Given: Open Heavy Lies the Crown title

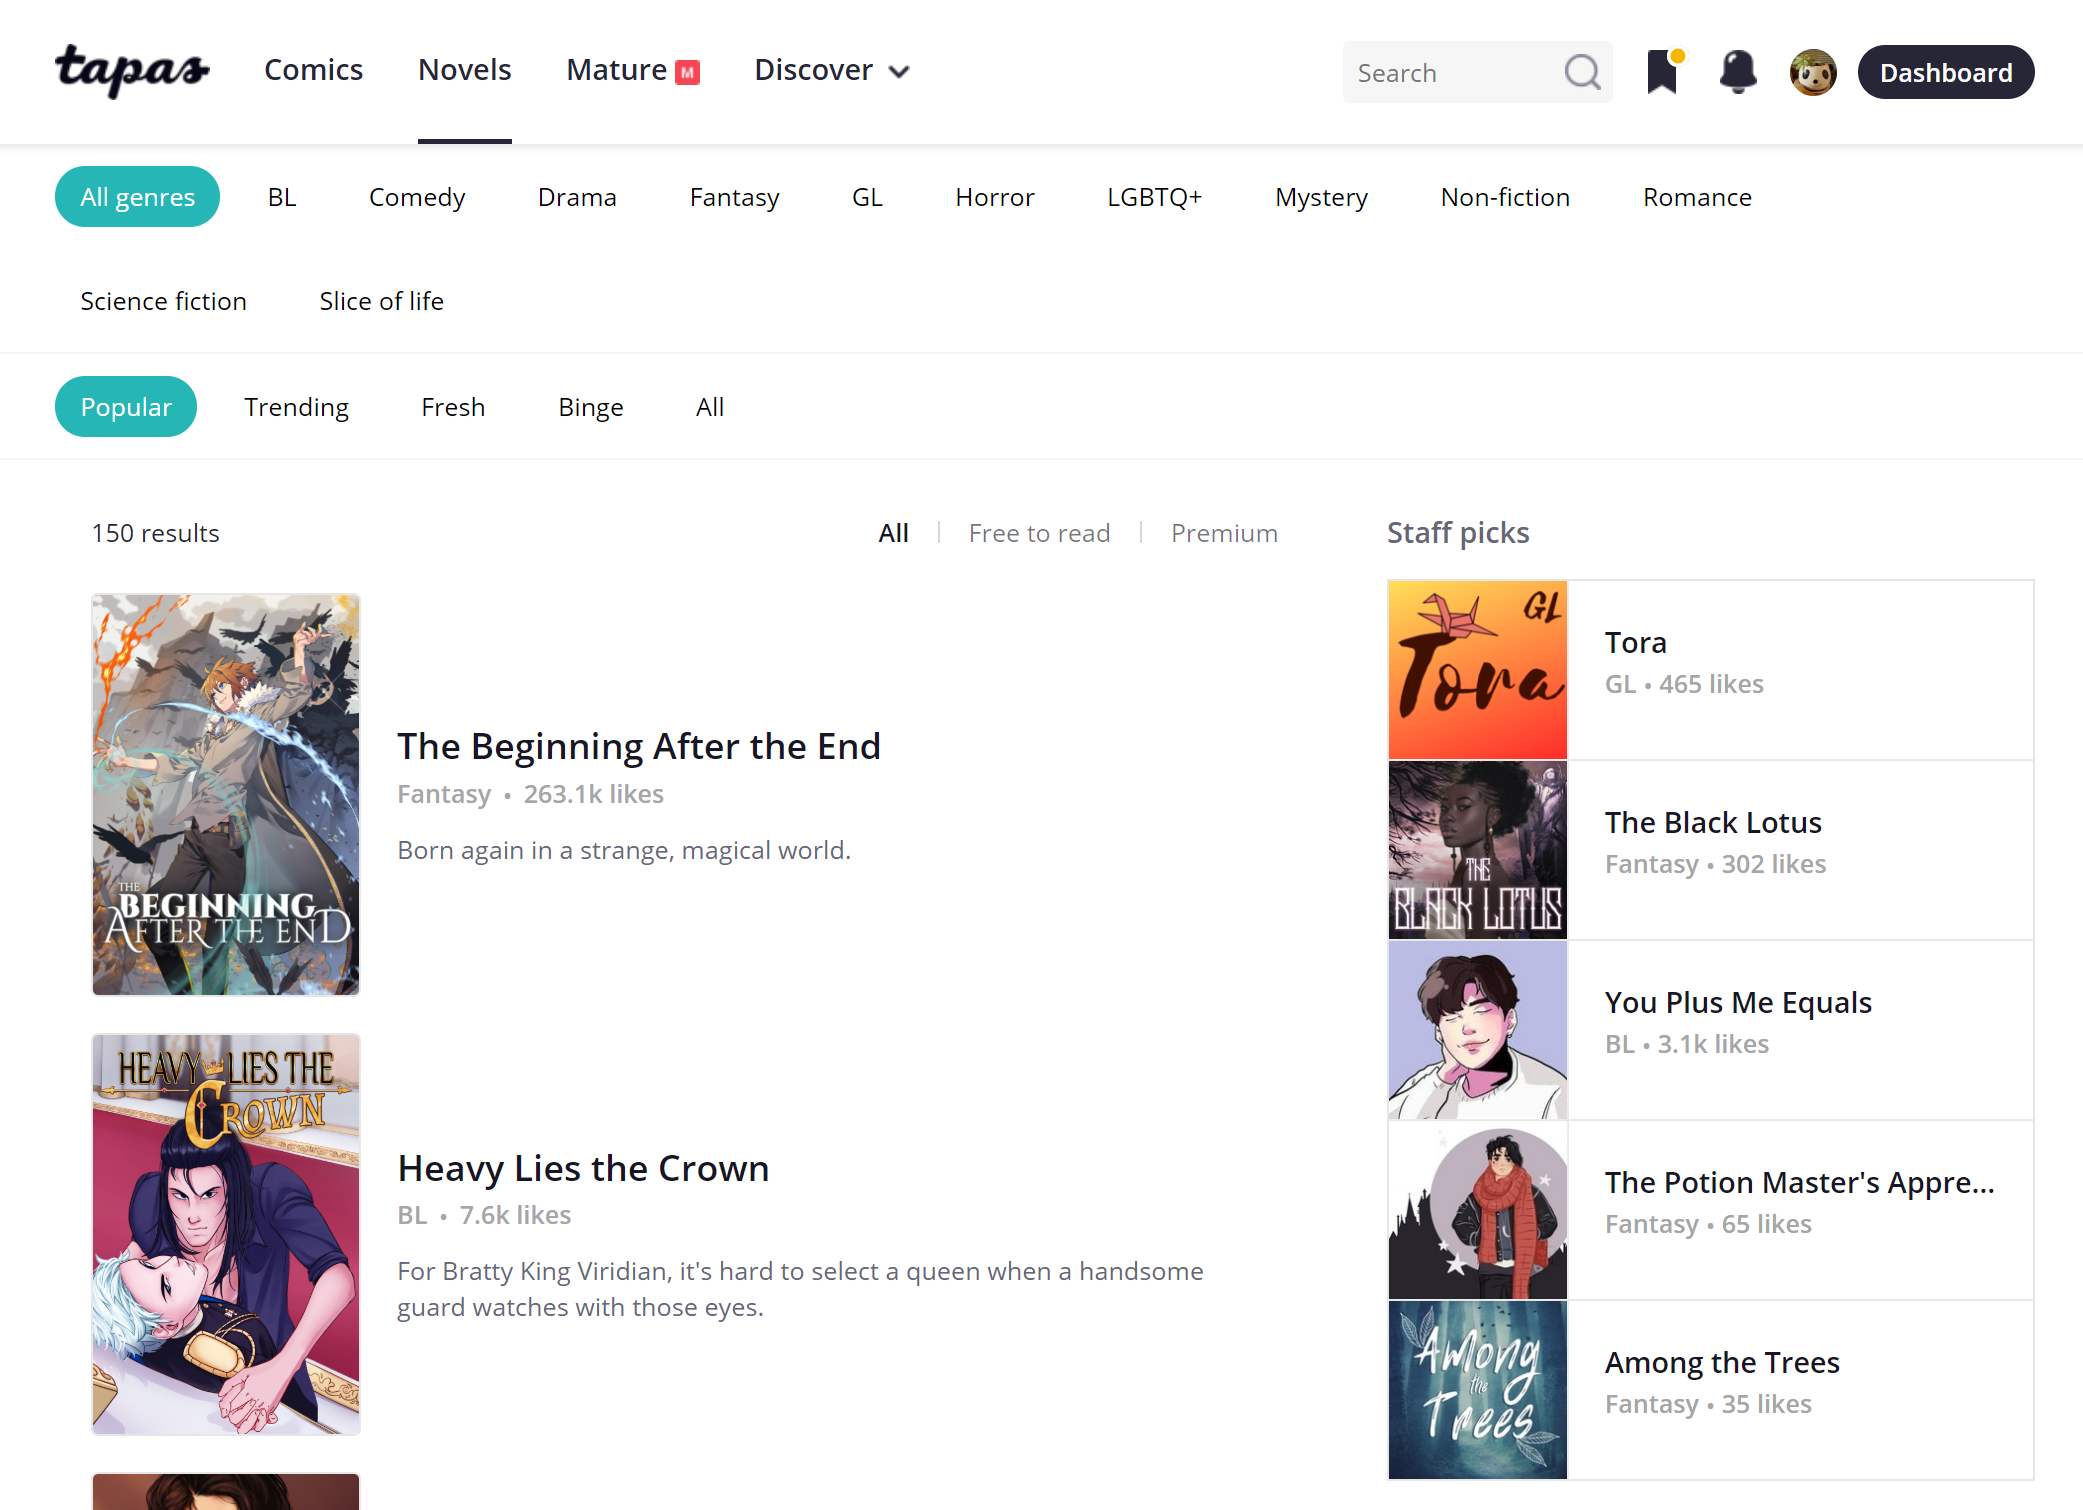Looking at the screenshot, I should click(x=583, y=1168).
